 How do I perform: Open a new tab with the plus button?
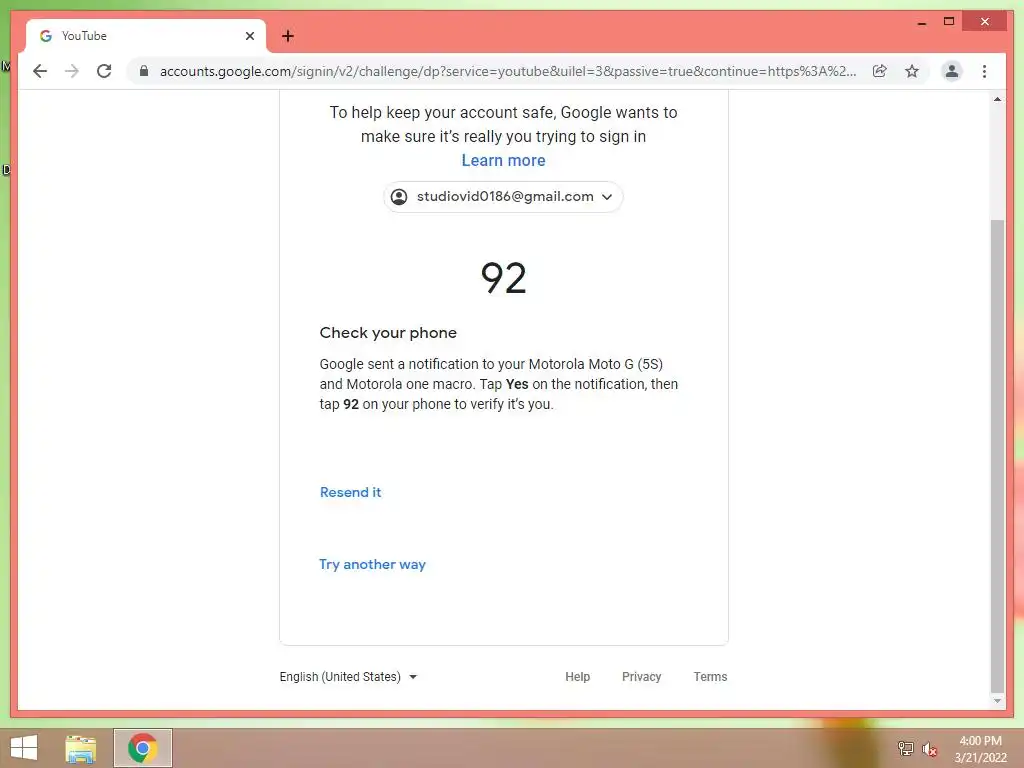tap(288, 36)
